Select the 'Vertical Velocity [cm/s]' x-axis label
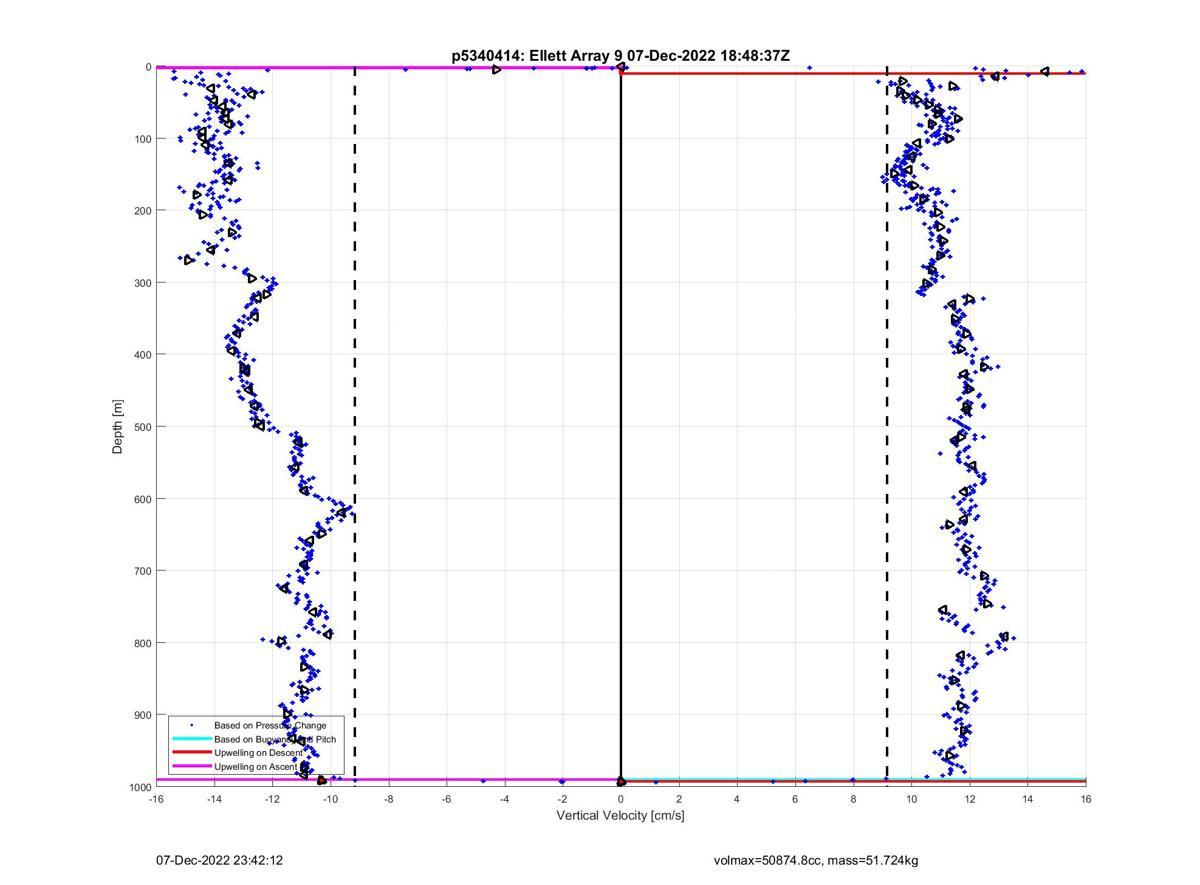 (620, 816)
